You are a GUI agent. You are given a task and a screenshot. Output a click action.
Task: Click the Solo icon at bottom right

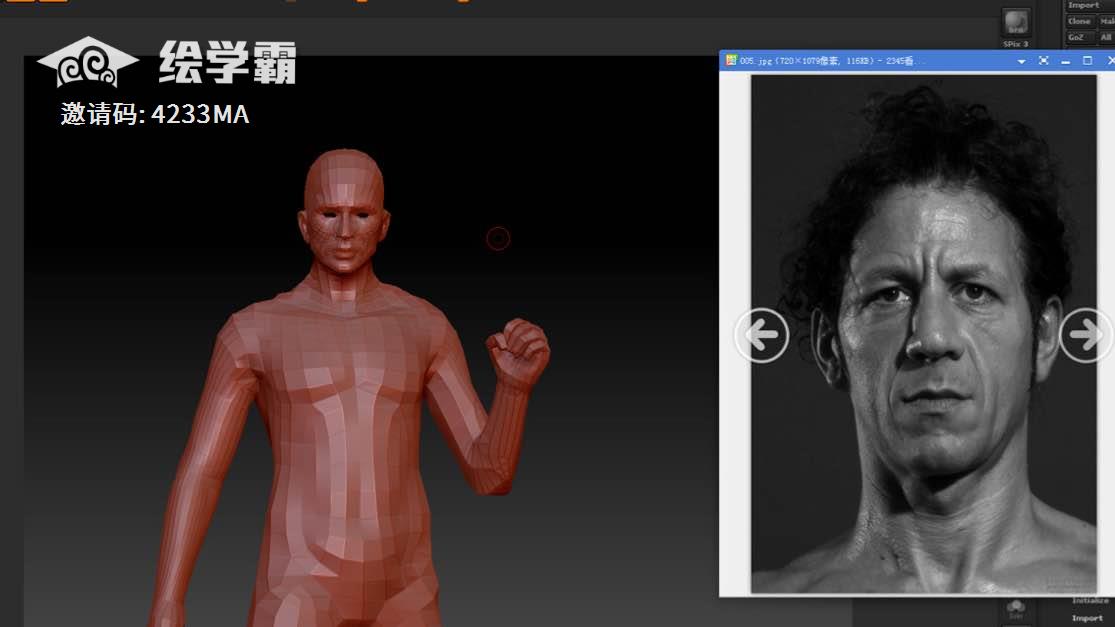(1015, 609)
